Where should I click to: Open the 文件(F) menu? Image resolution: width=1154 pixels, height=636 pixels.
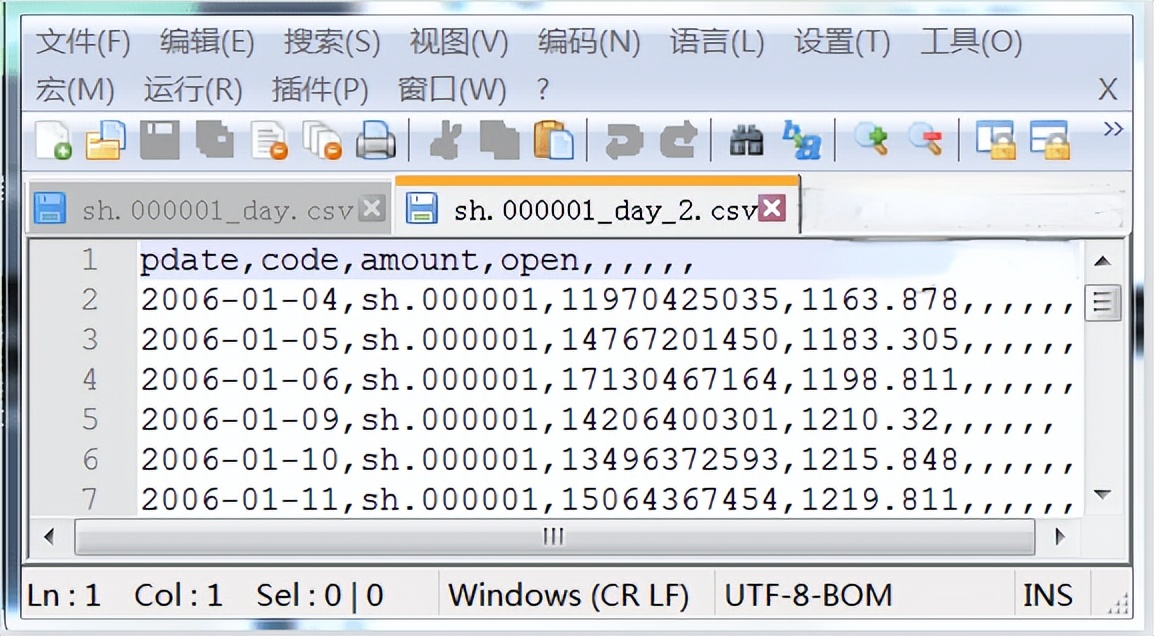click(x=83, y=42)
